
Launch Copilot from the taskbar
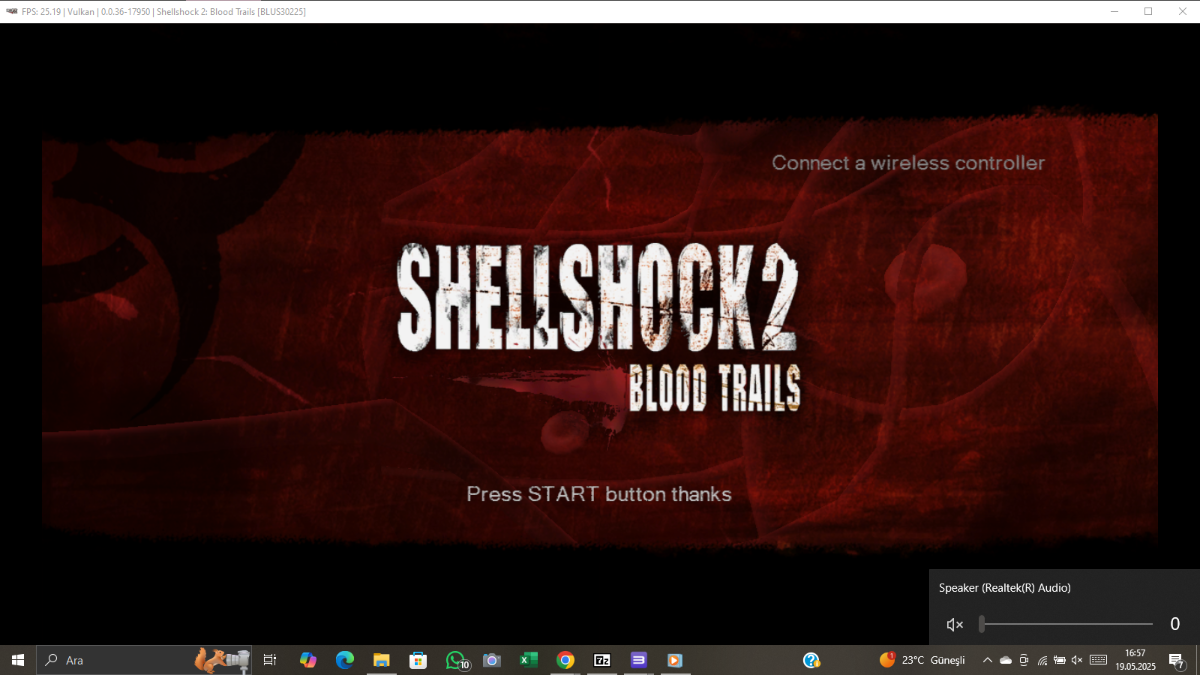coord(308,660)
